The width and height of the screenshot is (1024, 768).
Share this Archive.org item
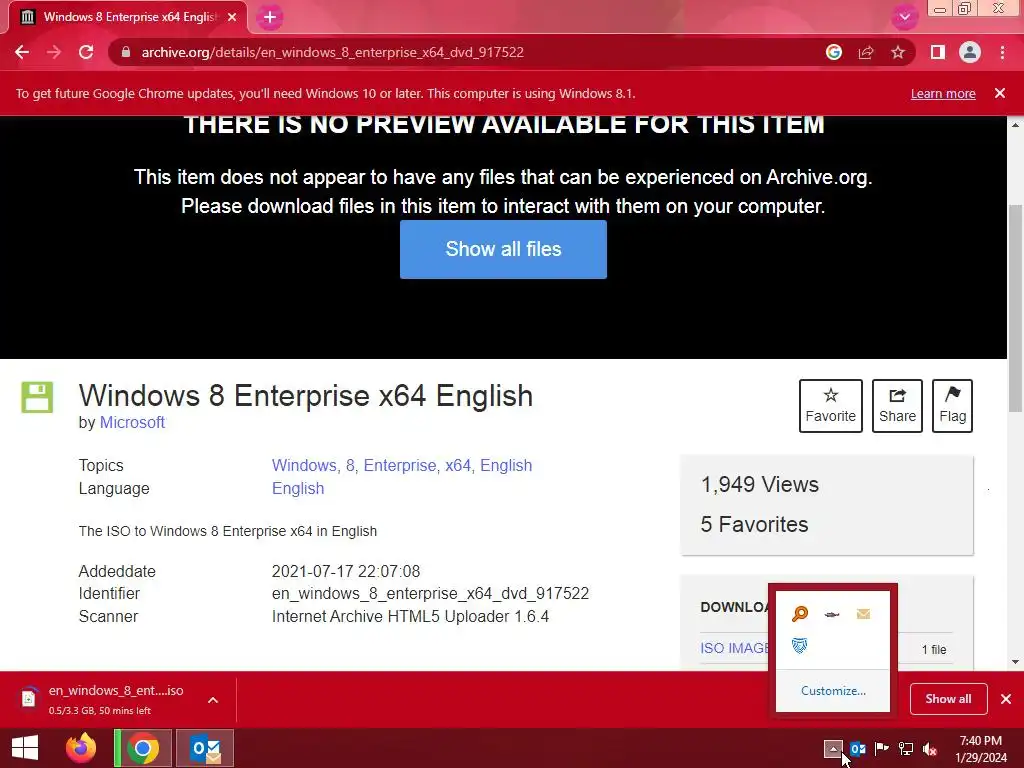[897, 406]
